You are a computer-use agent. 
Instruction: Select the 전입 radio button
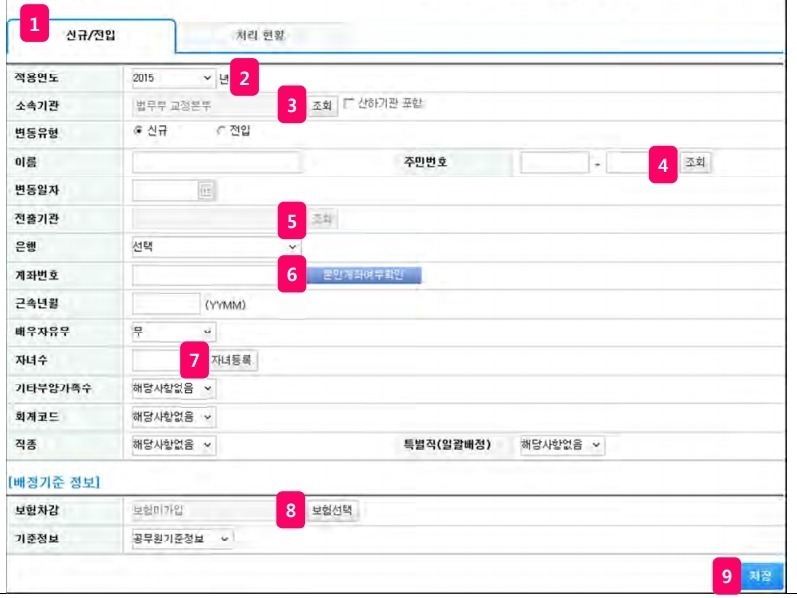pyautogui.click(x=221, y=131)
